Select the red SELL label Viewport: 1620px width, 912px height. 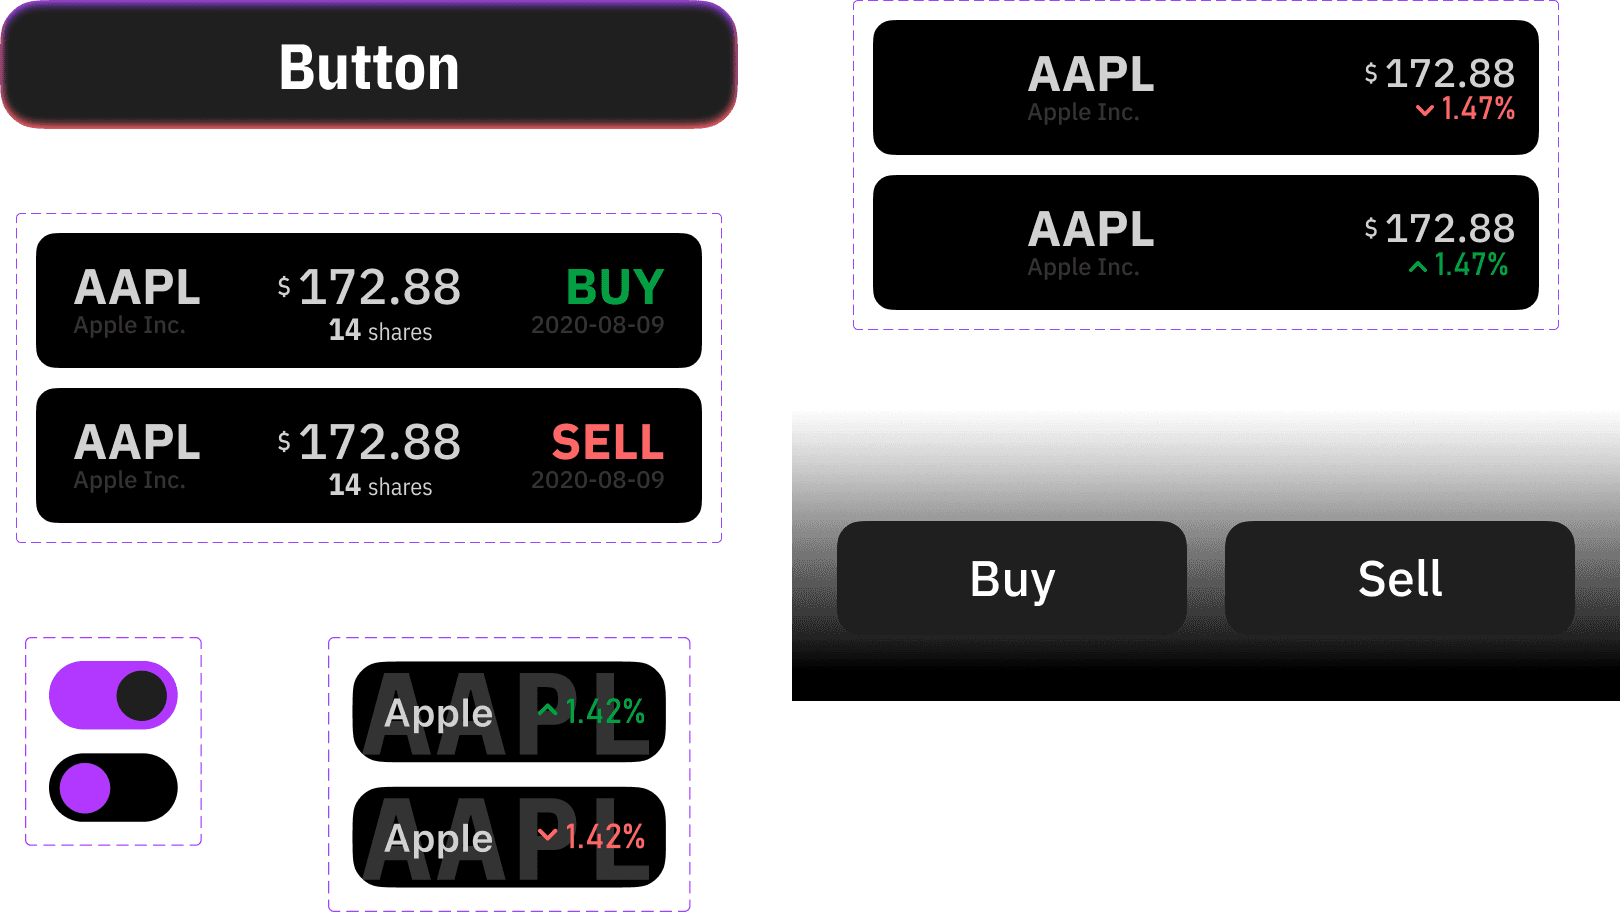[607, 443]
